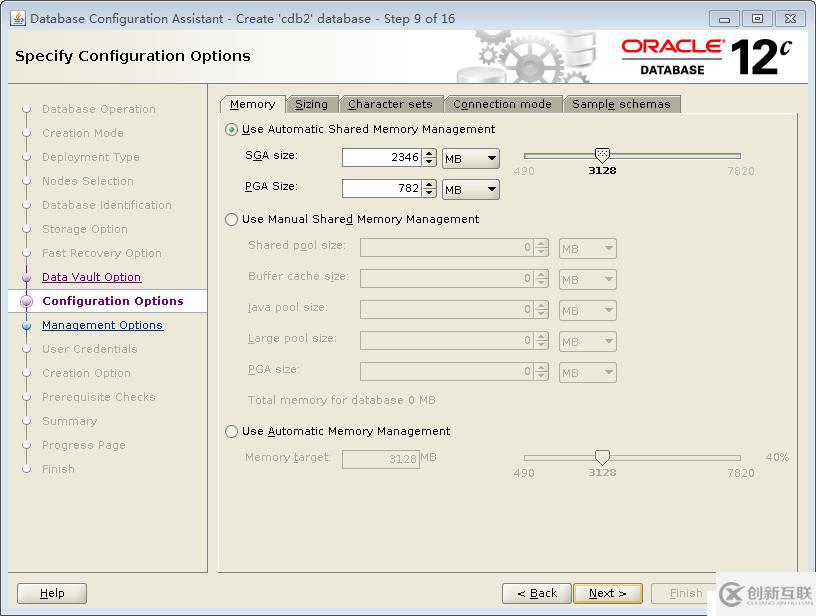Click the PGA Size input field
This screenshot has height=616, width=816.
click(382, 188)
